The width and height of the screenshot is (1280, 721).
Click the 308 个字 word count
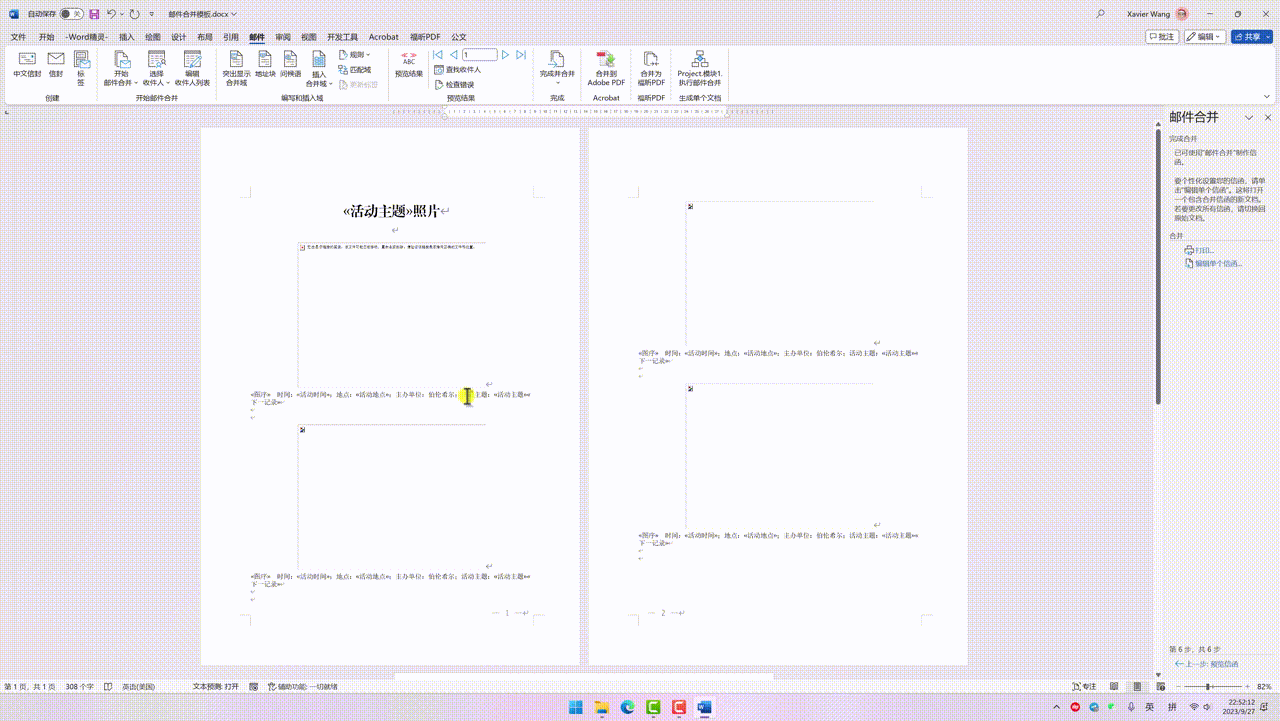80,687
